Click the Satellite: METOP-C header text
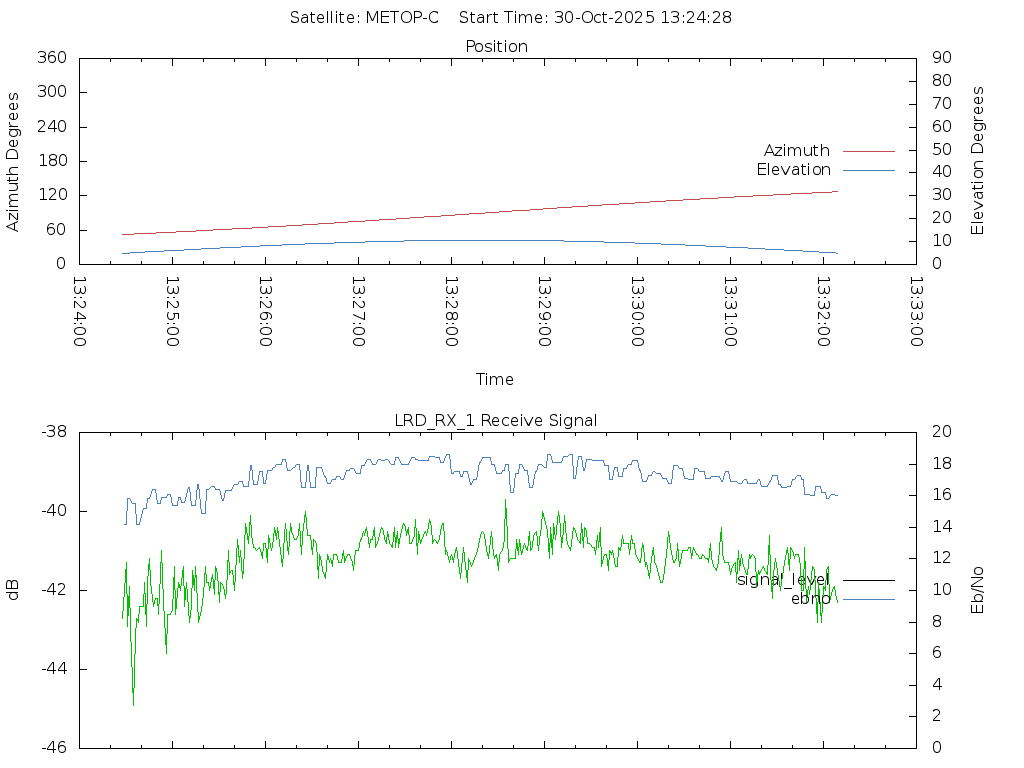The height and width of the screenshot is (768, 1024). click(x=364, y=18)
